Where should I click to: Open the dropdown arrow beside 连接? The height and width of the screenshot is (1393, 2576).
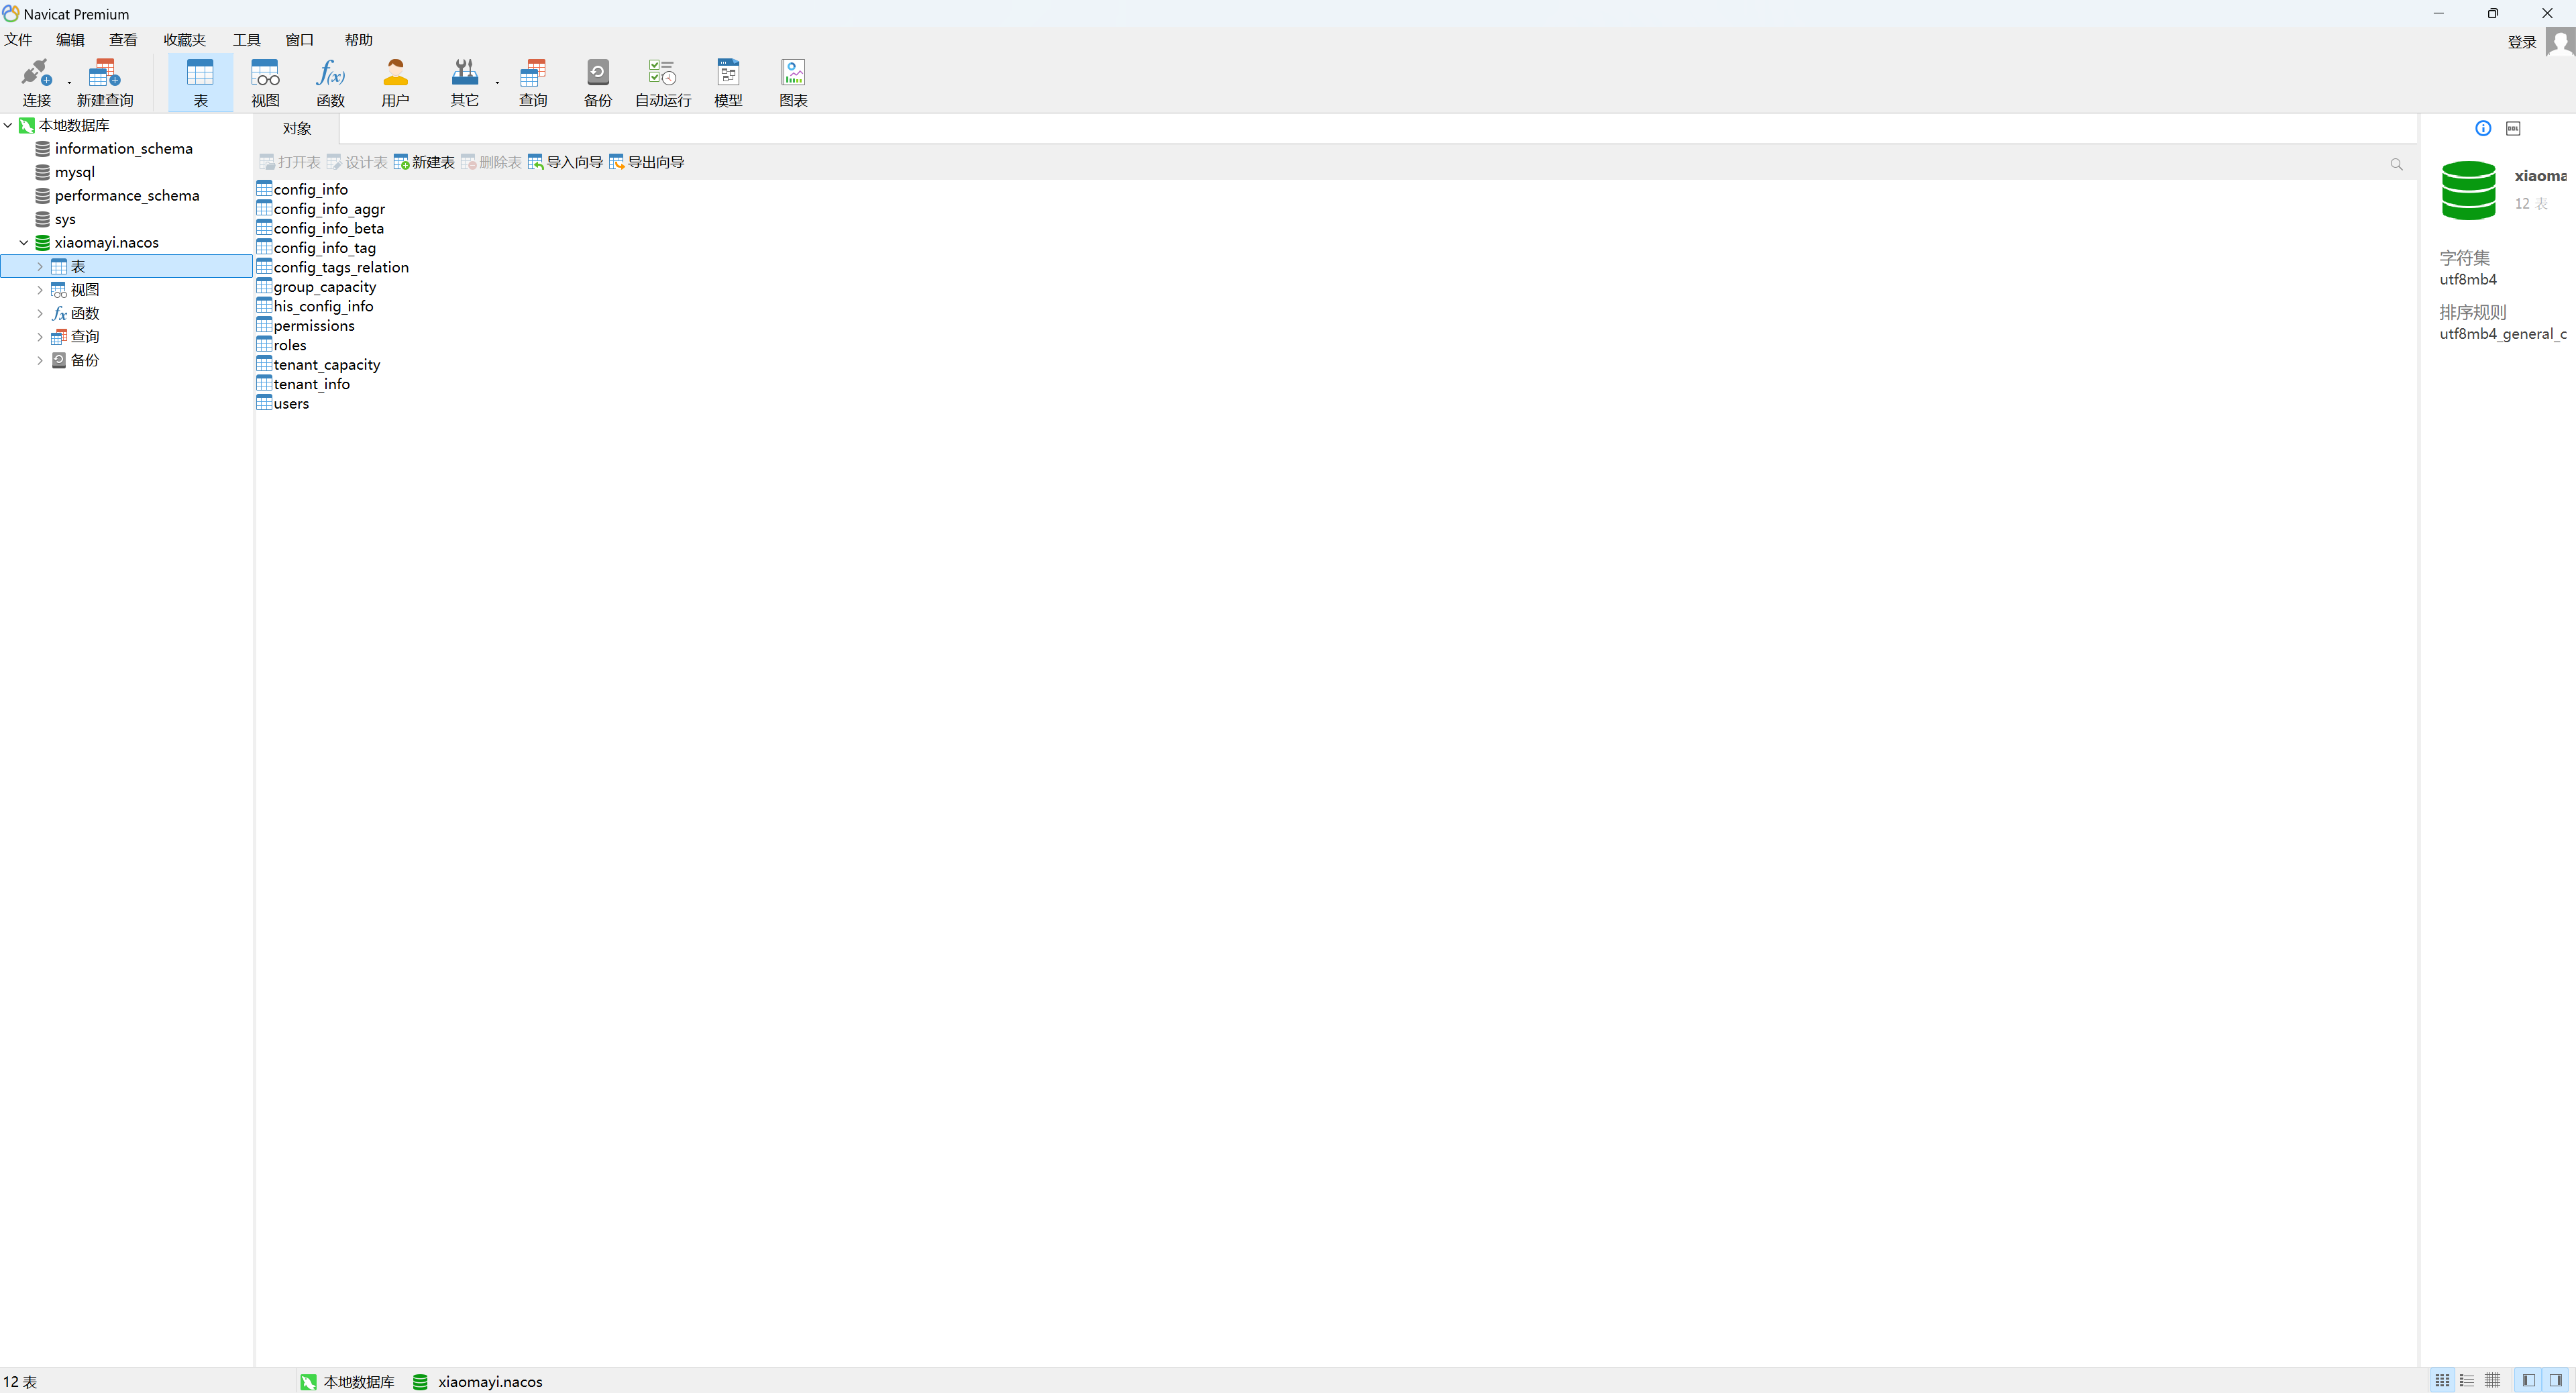pos(69,82)
